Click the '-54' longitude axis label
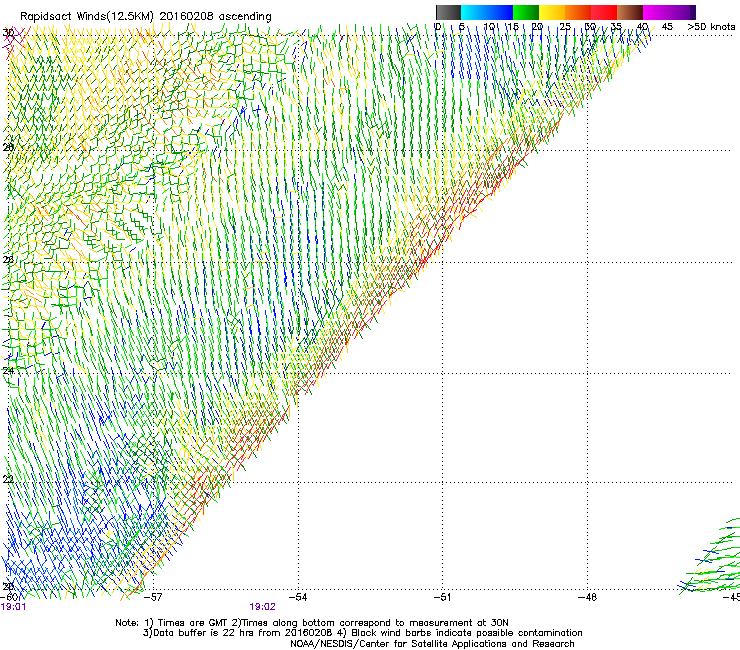Image resolution: width=740 pixels, height=650 pixels. pyautogui.click(x=298, y=597)
